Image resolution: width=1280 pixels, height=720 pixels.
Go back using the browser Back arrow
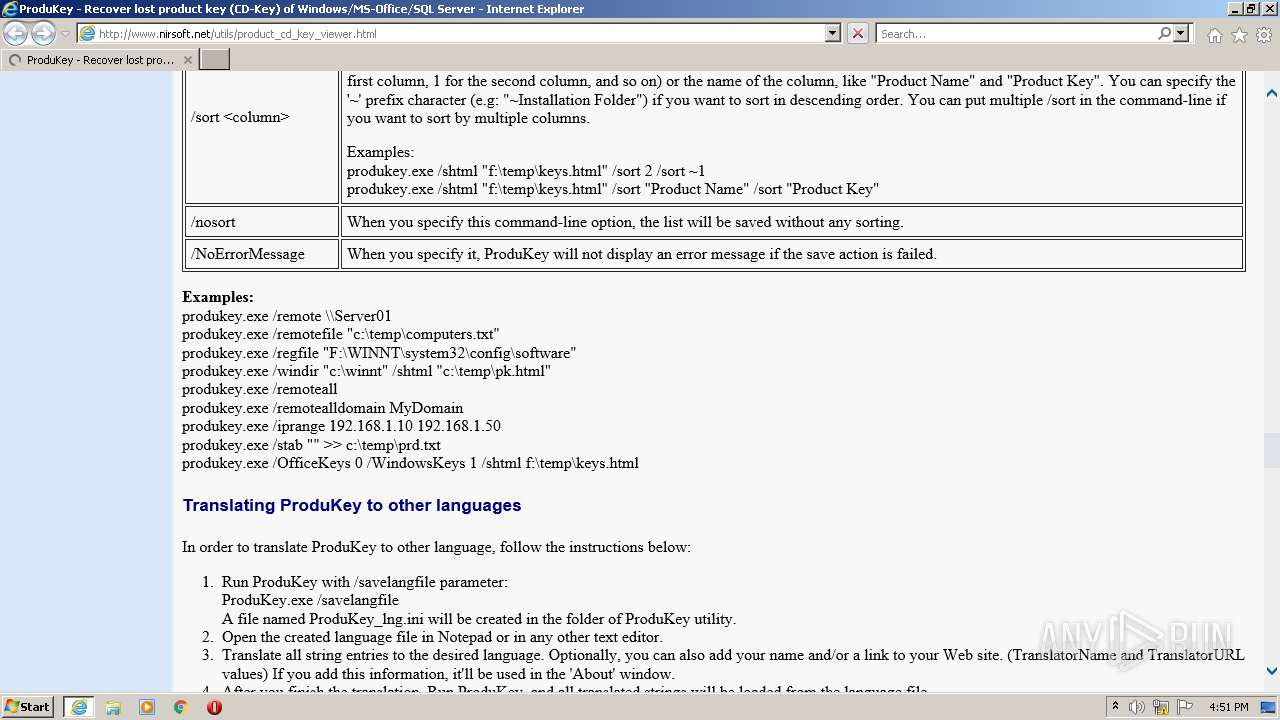[16, 33]
